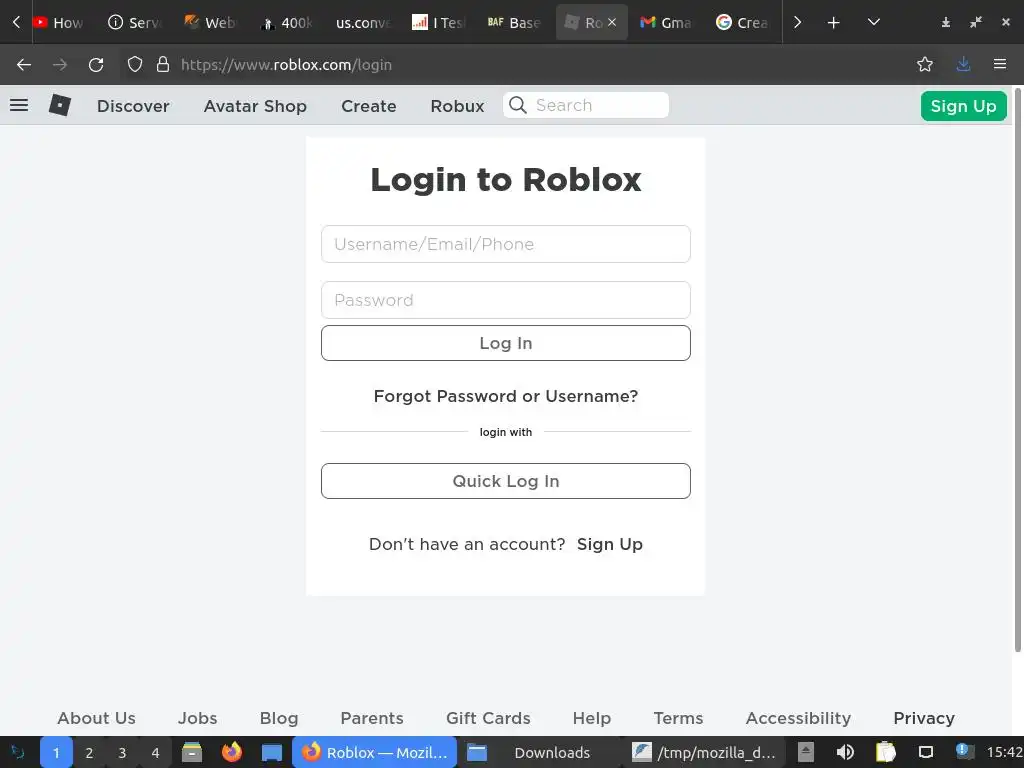Launch Firefox from taskbar launcher icon
Image resolution: width=1024 pixels, height=768 pixels.
click(x=231, y=752)
